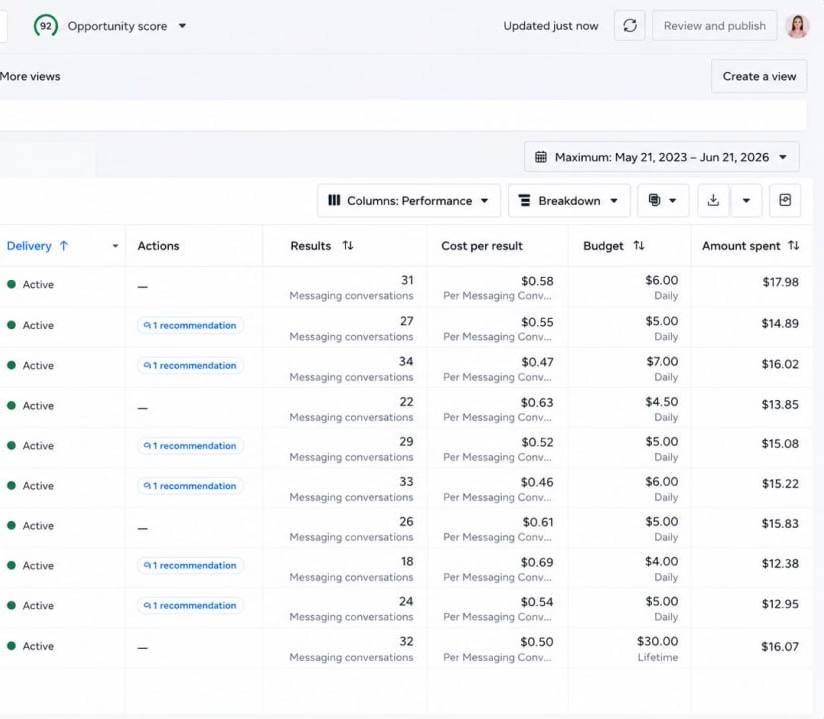Open the reports icon dropdown
824x719 pixels.
[x=663, y=200]
